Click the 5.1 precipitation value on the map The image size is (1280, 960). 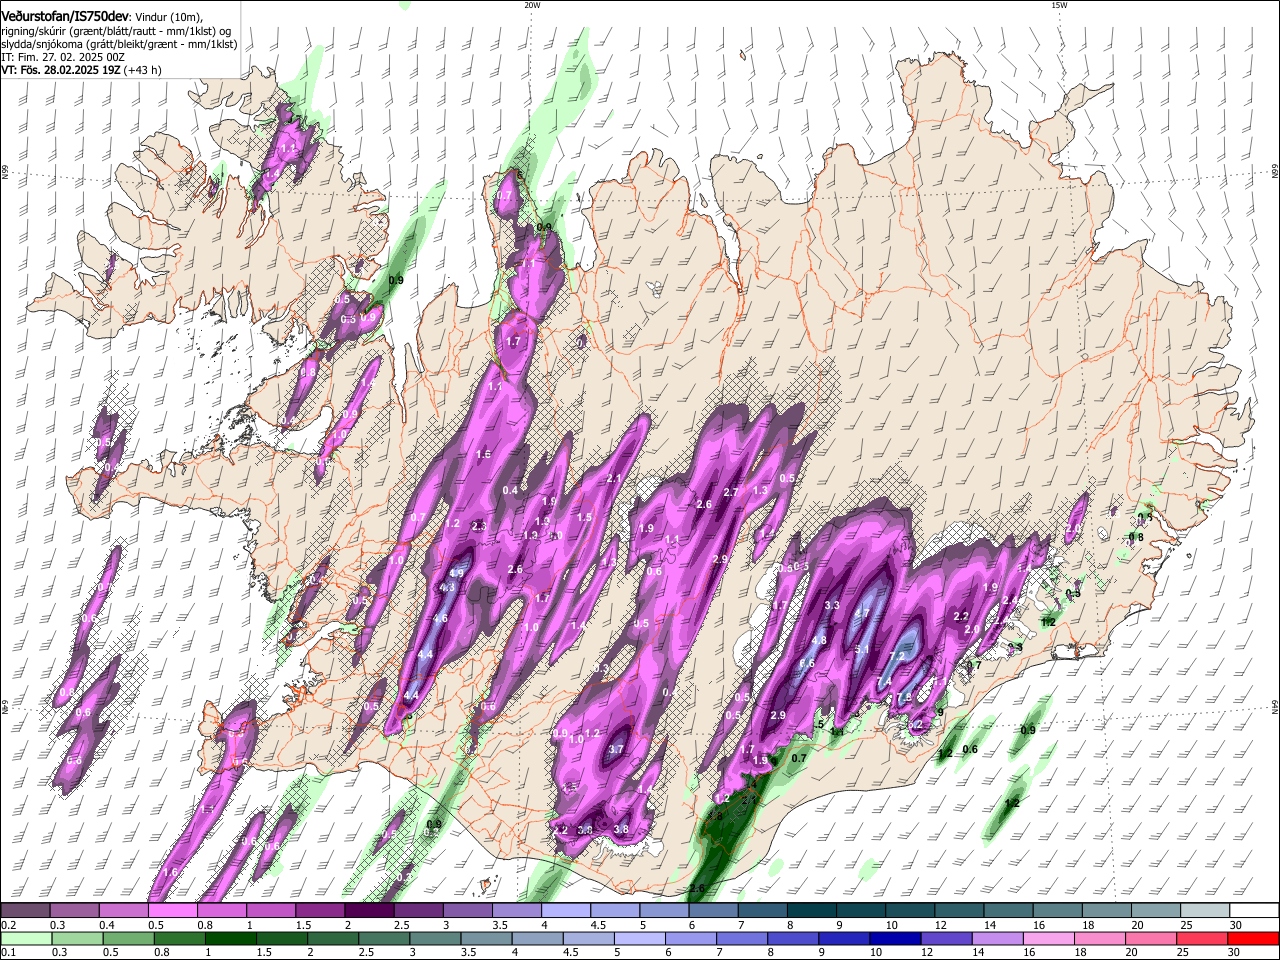click(862, 649)
